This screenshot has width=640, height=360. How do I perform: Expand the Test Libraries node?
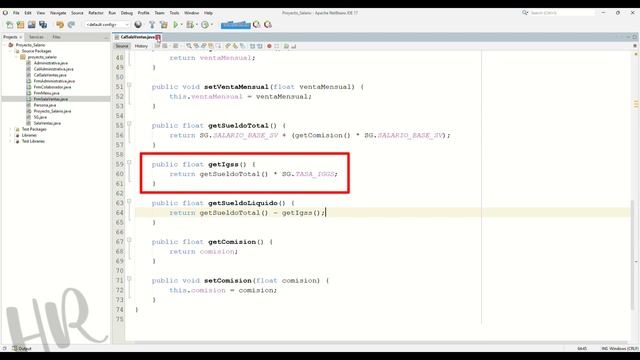point(11,141)
